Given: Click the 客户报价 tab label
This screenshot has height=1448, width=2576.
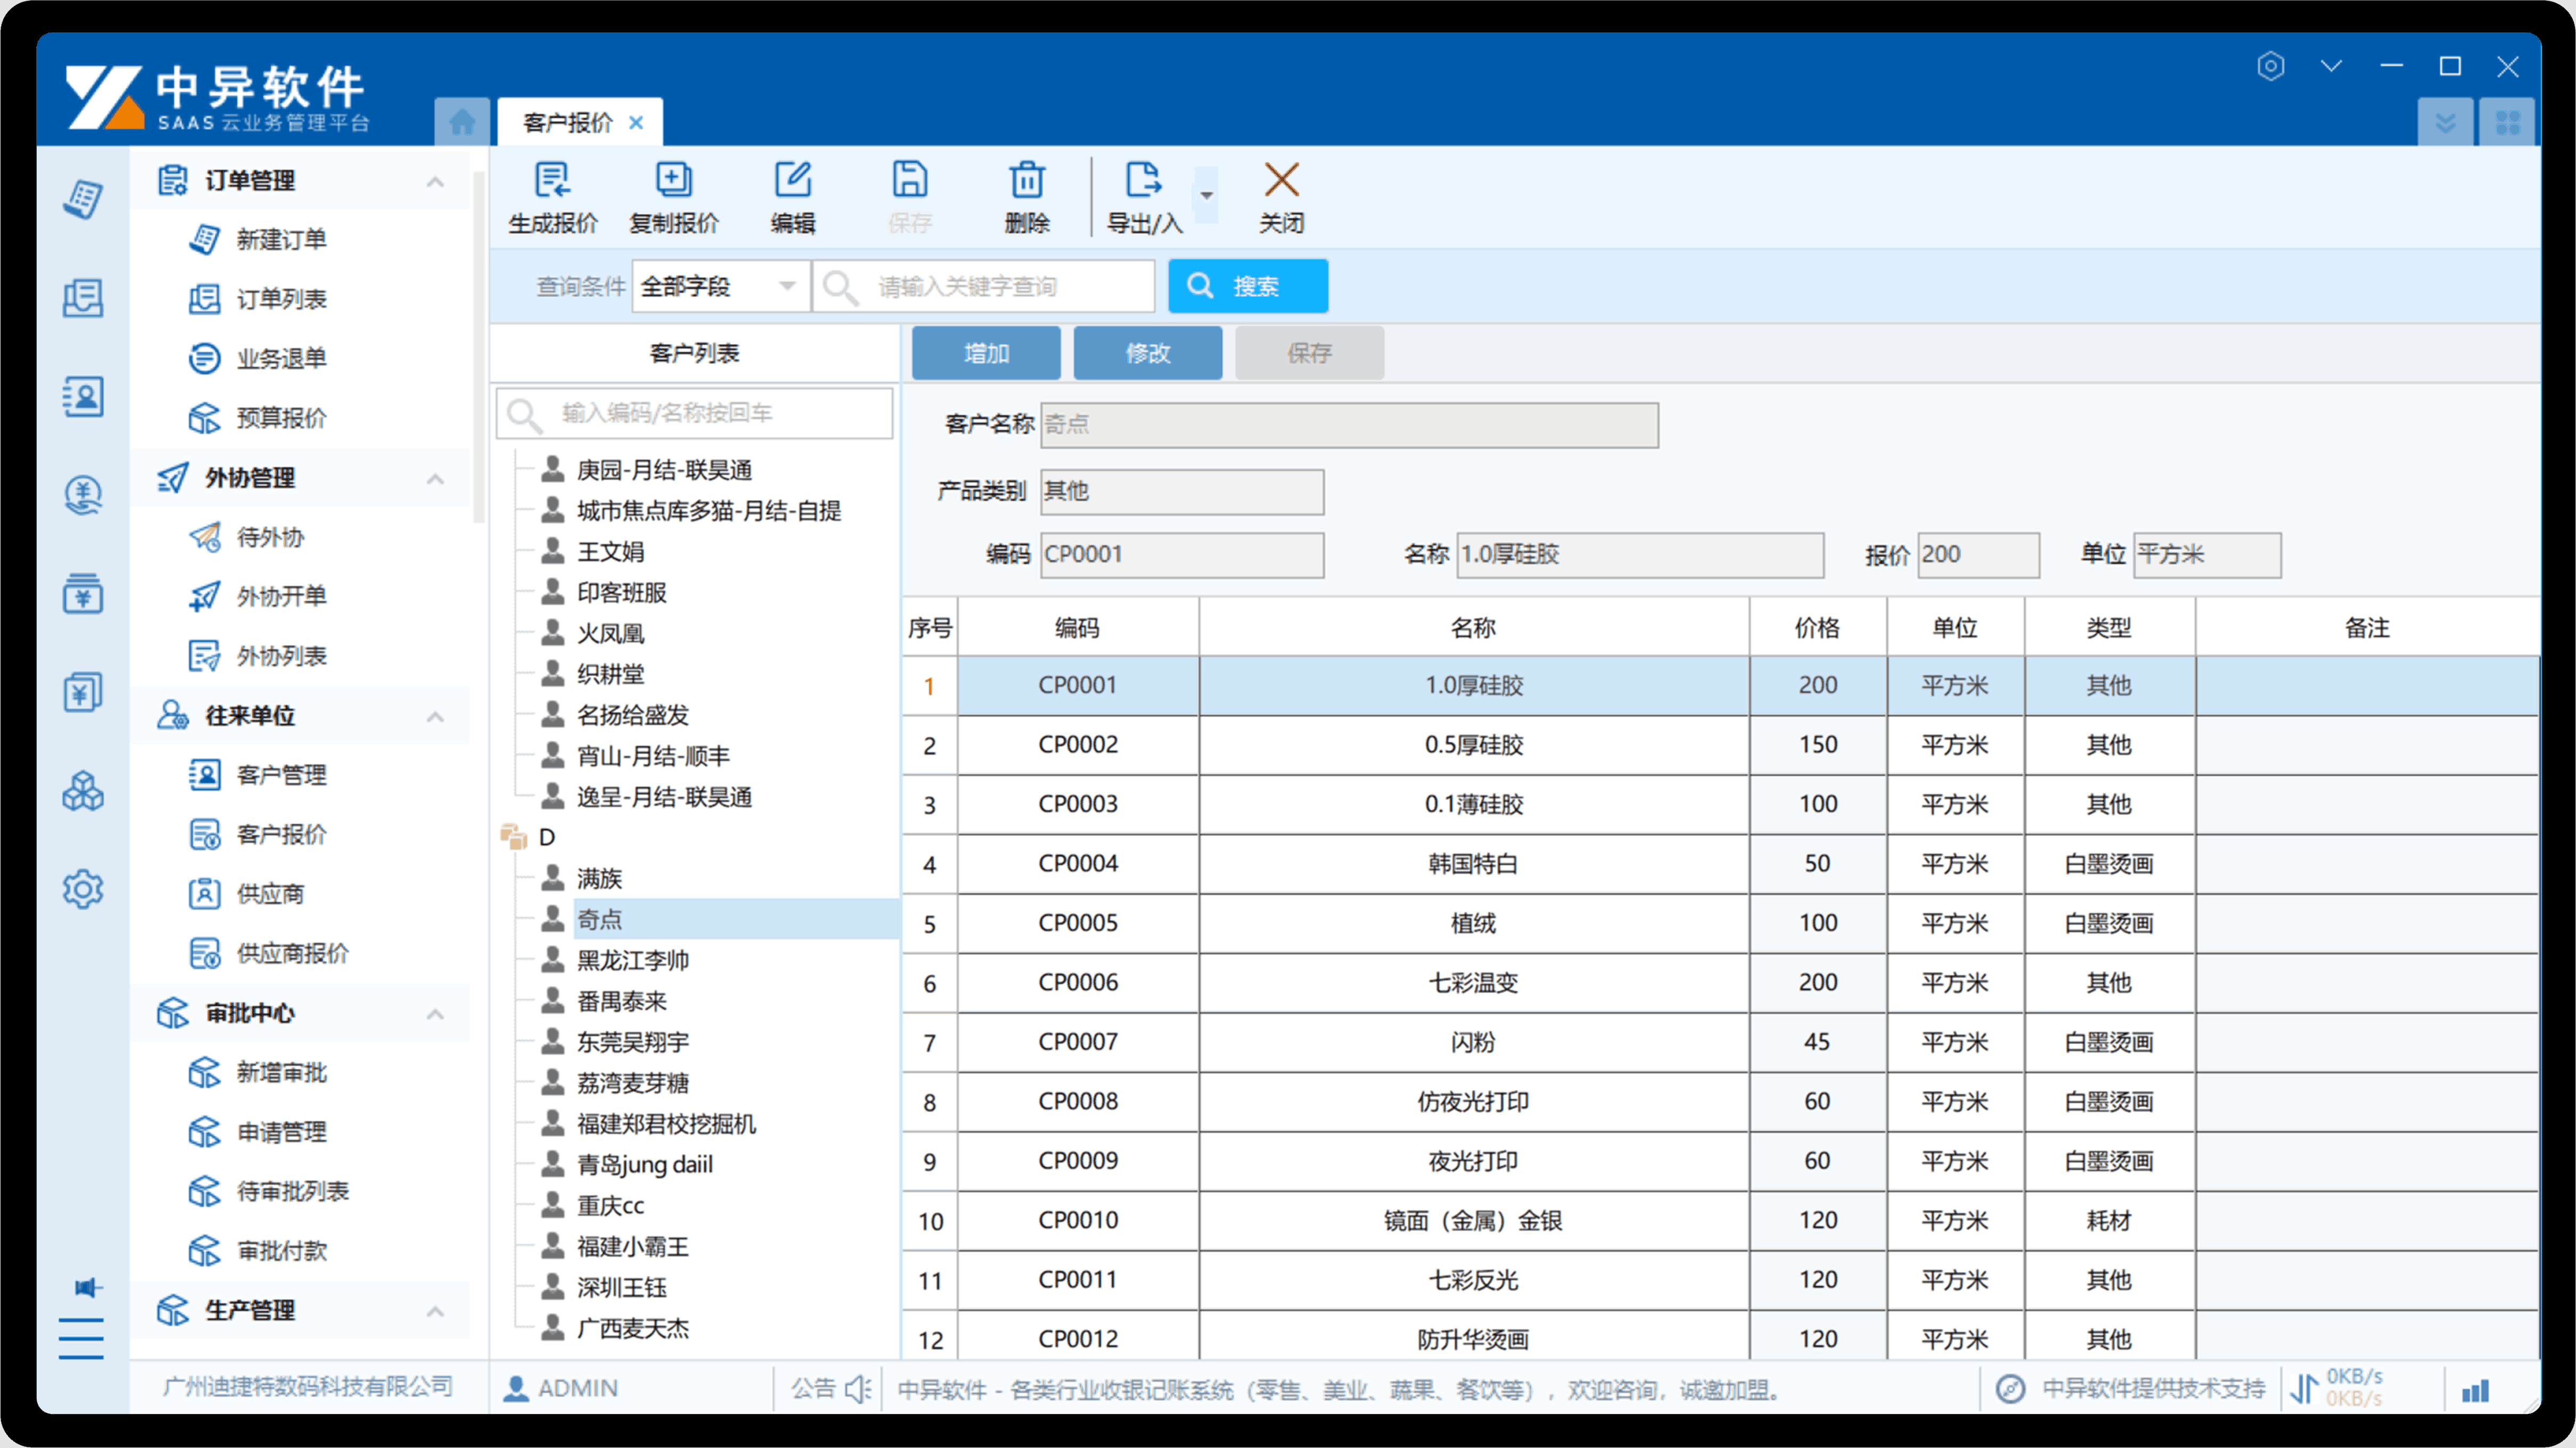Looking at the screenshot, I should pyautogui.click(x=567, y=123).
